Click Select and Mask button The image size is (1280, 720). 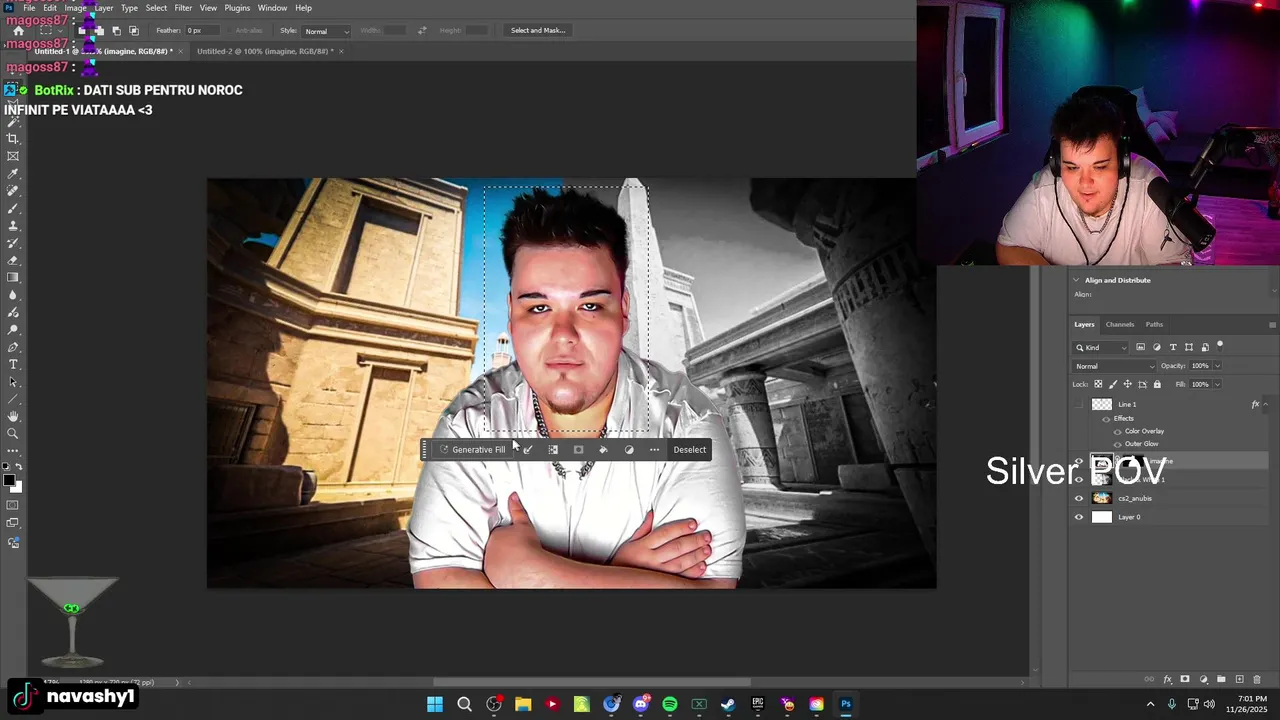coord(538,31)
